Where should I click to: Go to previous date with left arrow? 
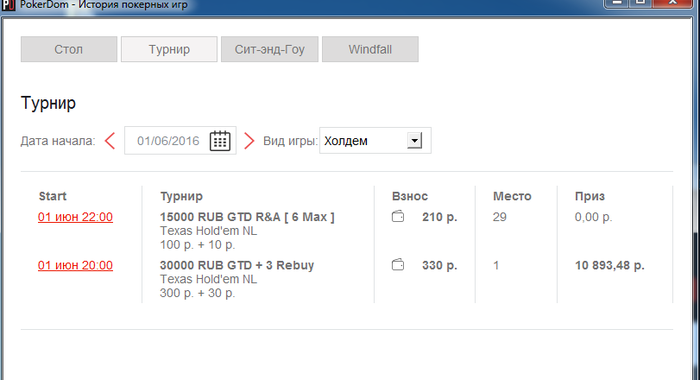click(110, 141)
